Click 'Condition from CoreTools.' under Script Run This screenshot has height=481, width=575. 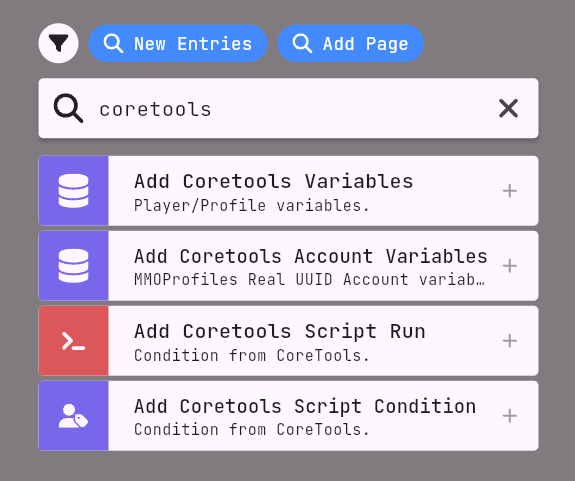click(251, 355)
